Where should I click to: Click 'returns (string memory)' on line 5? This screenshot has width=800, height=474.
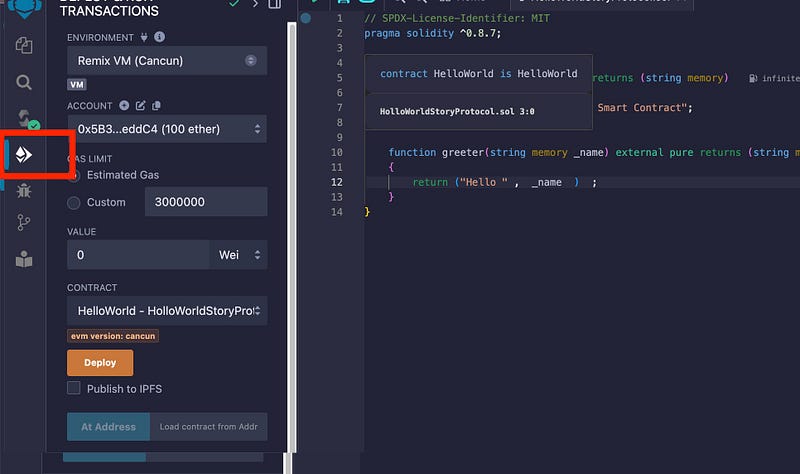(660, 78)
